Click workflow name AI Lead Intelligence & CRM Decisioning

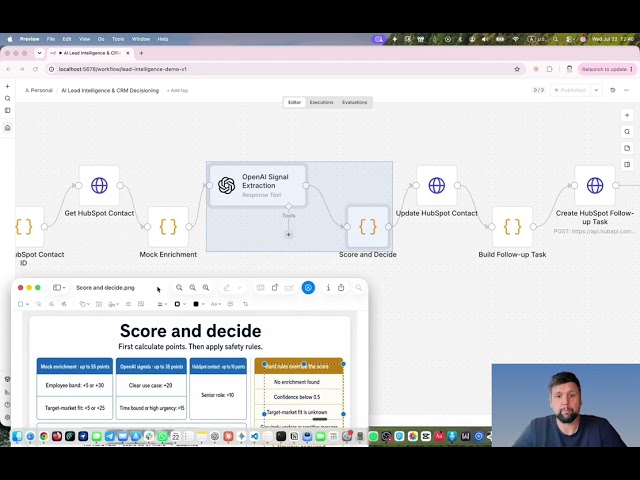click(110, 91)
